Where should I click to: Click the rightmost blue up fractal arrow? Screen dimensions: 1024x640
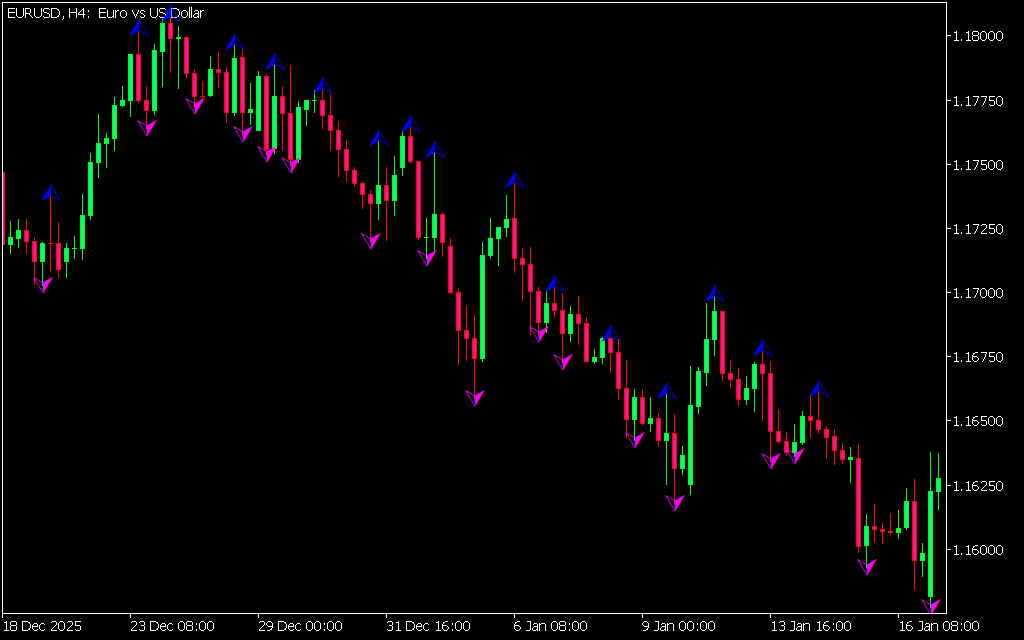819,388
